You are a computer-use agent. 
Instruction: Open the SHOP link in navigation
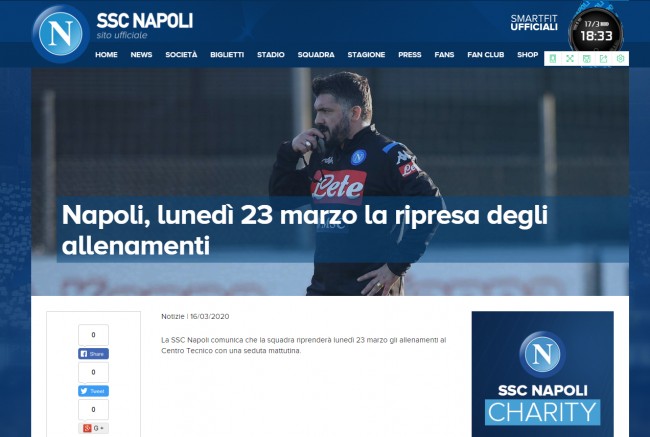tap(527, 55)
